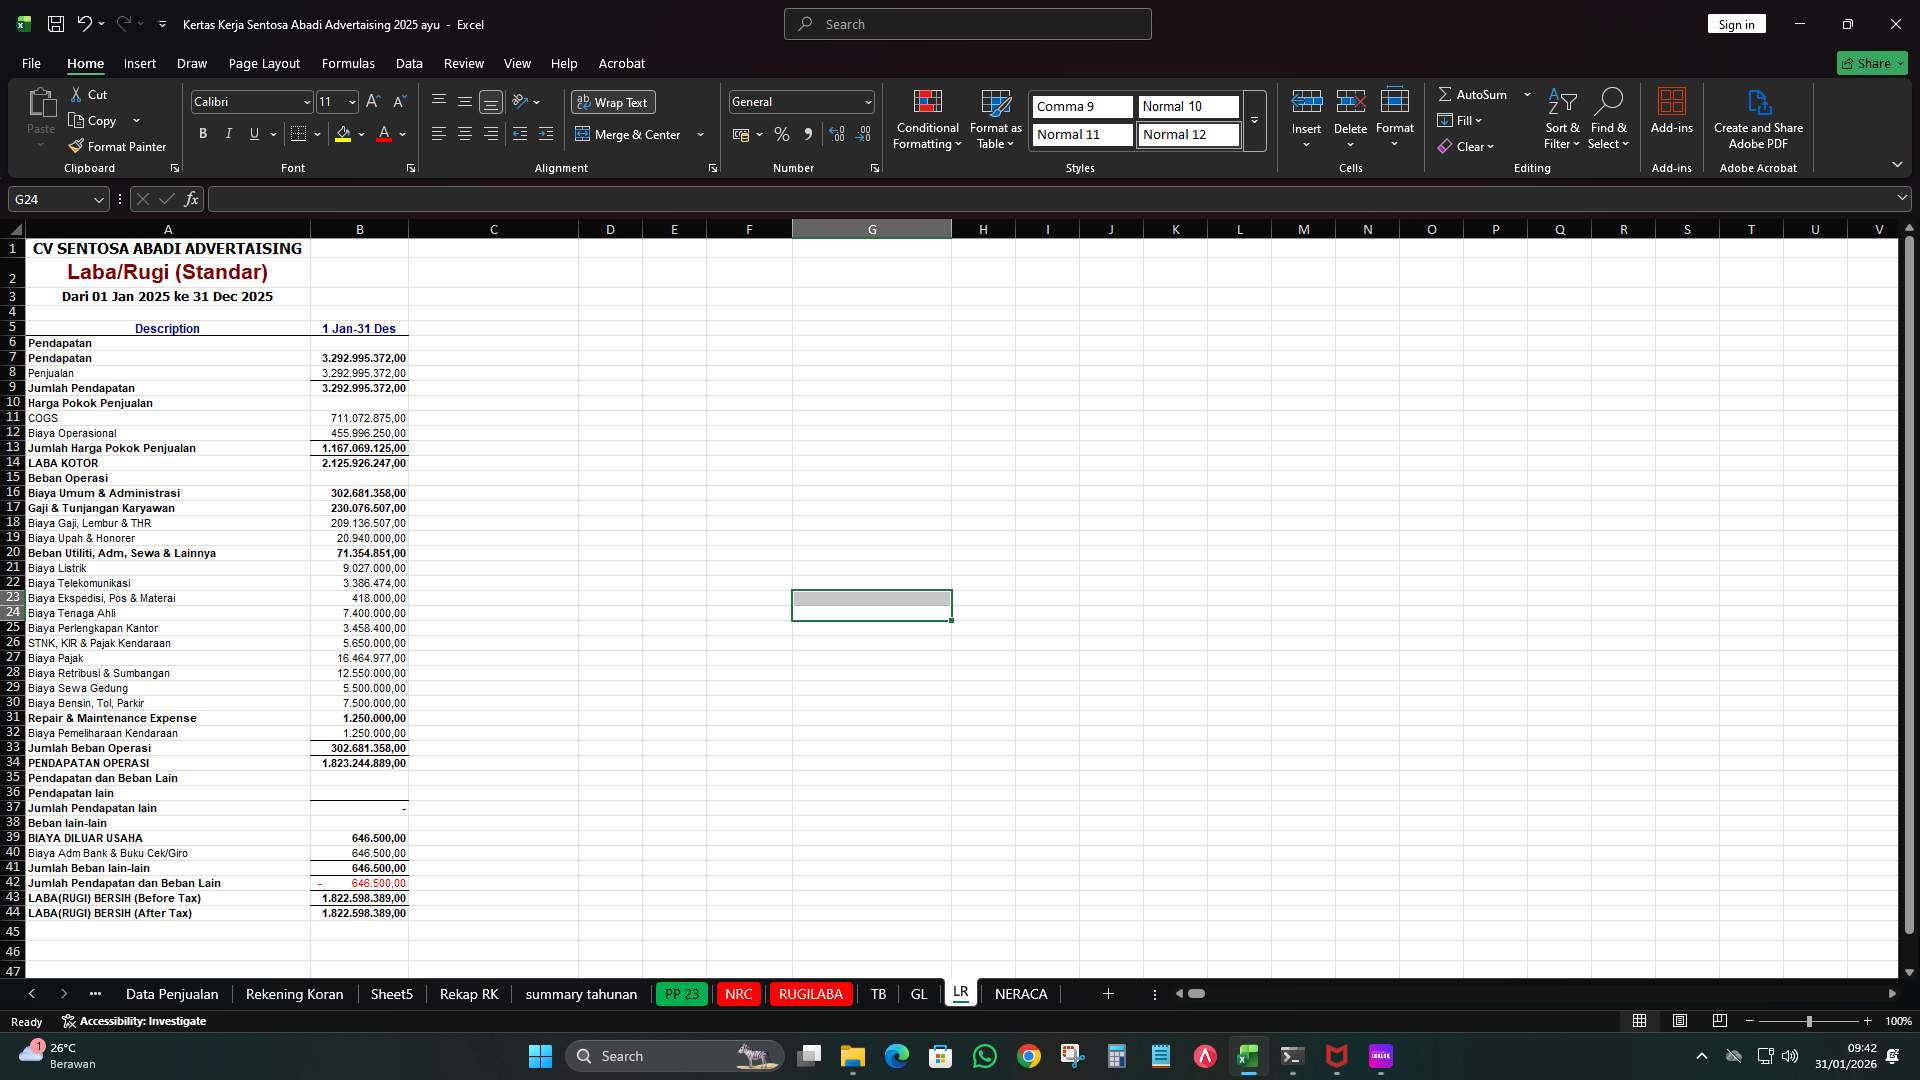Apply percent number format
The height and width of the screenshot is (1080, 1920).
782,133
